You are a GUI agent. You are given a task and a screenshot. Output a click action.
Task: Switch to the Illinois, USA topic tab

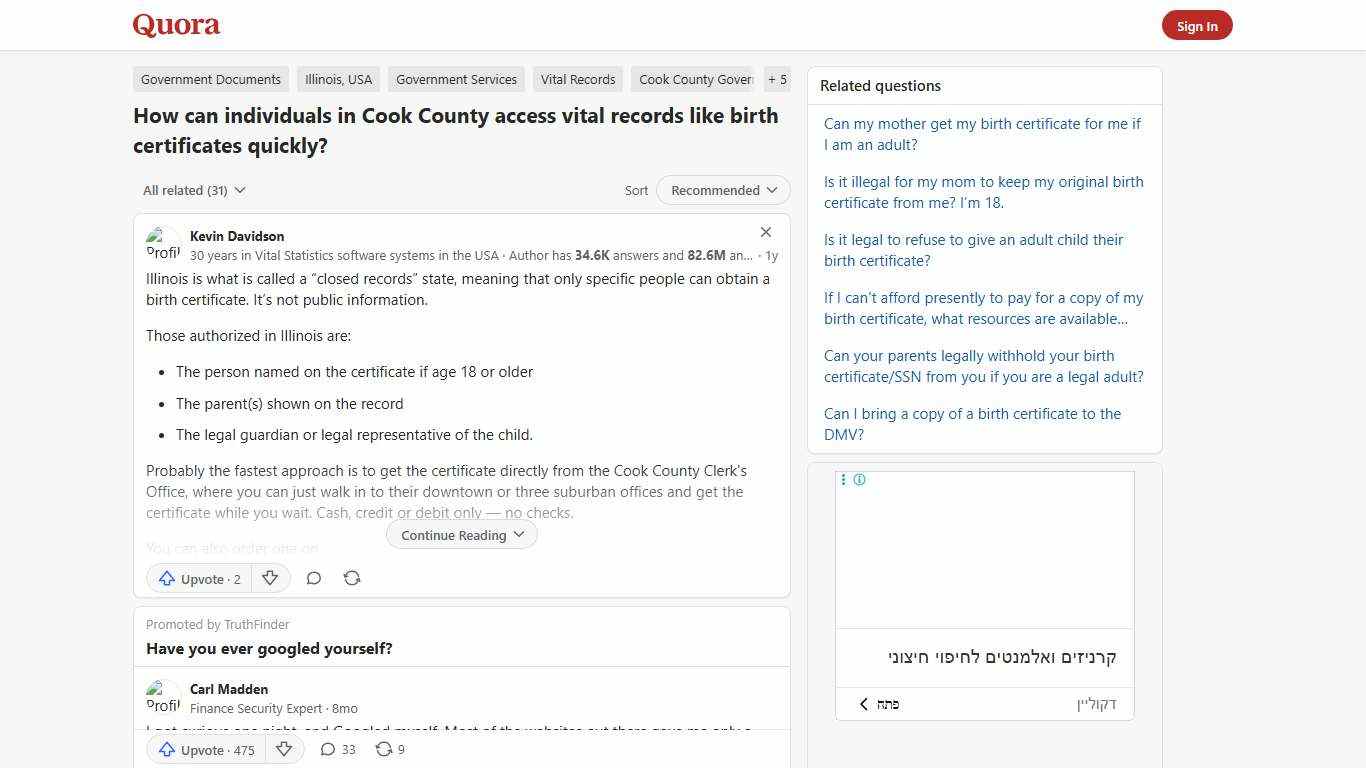pyautogui.click(x=338, y=79)
